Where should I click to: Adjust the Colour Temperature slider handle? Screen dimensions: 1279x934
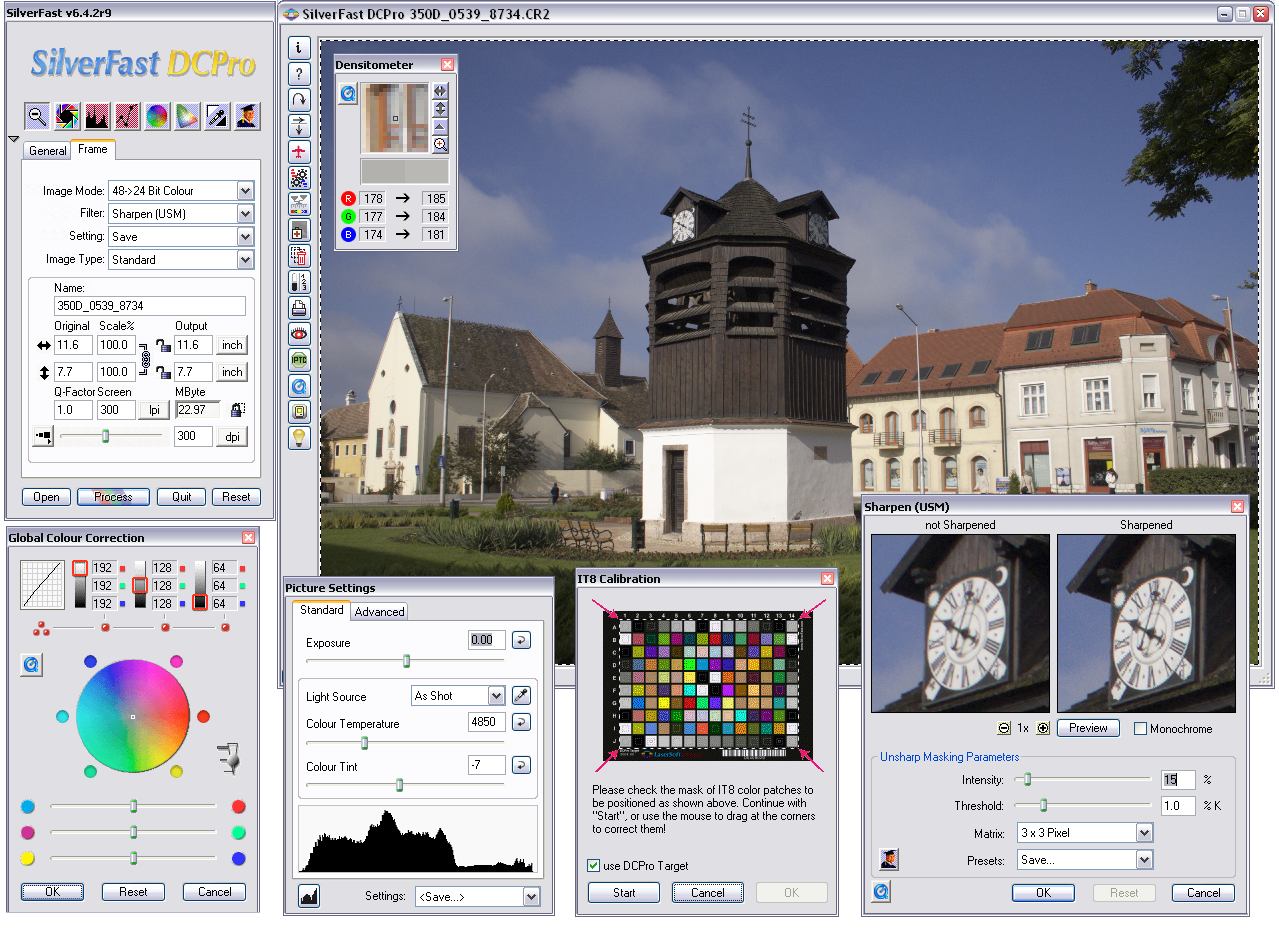point(365,743)
